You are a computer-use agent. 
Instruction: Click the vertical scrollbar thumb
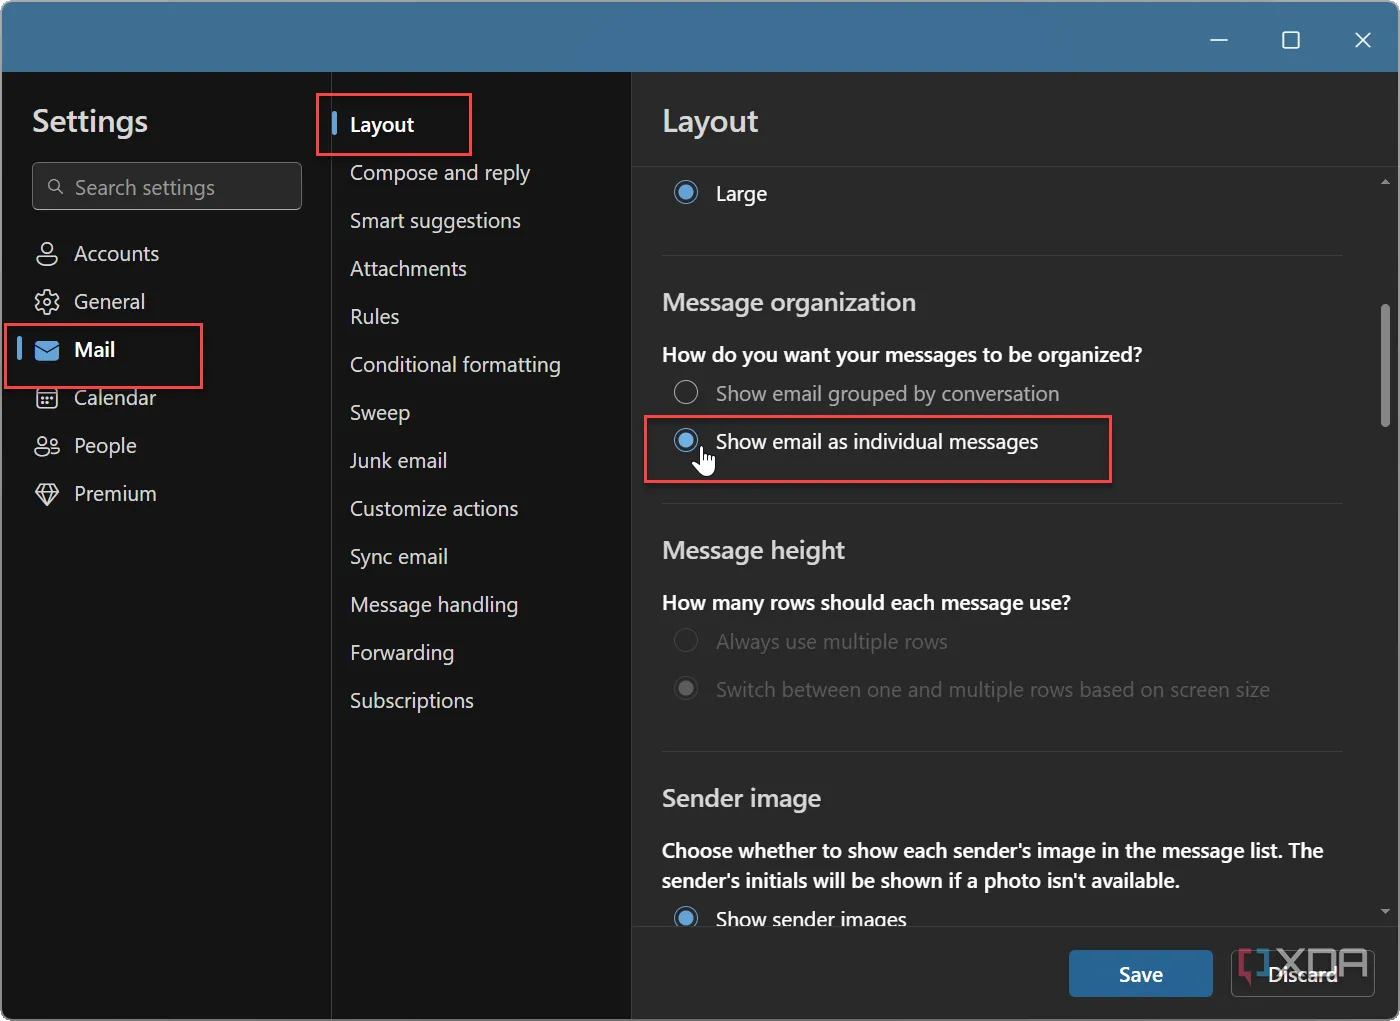tap(1385, 365)
